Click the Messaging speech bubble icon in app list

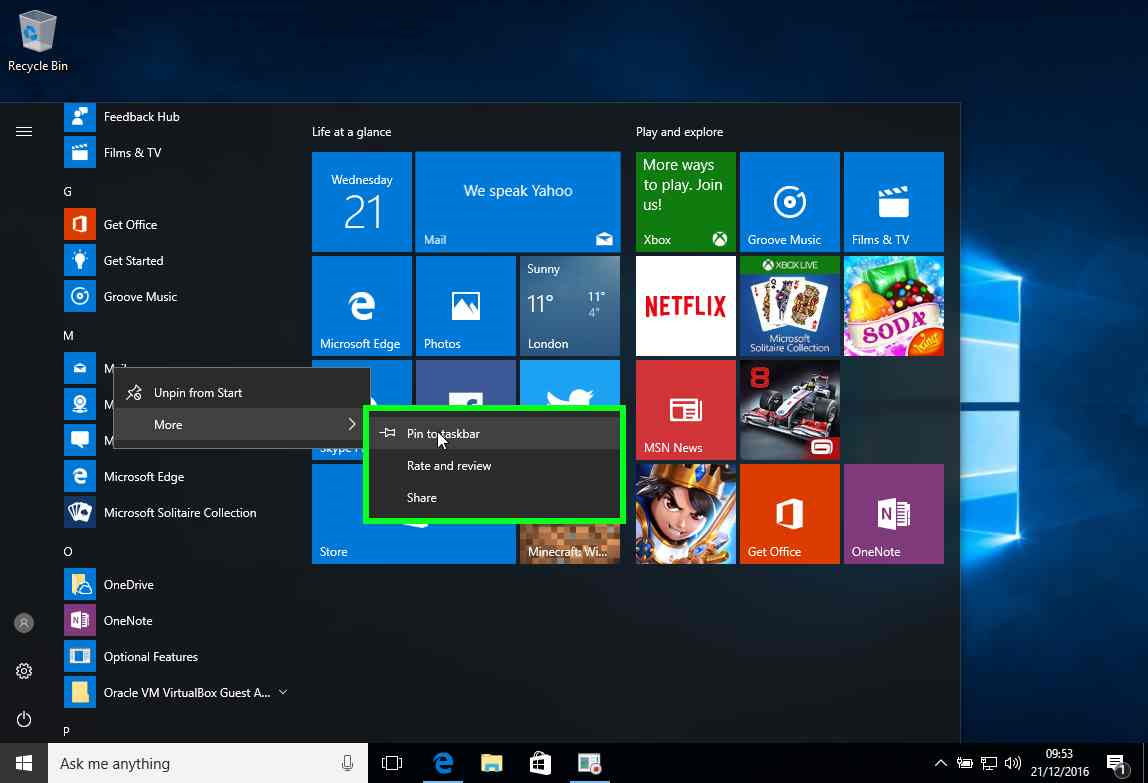[80, 440]
